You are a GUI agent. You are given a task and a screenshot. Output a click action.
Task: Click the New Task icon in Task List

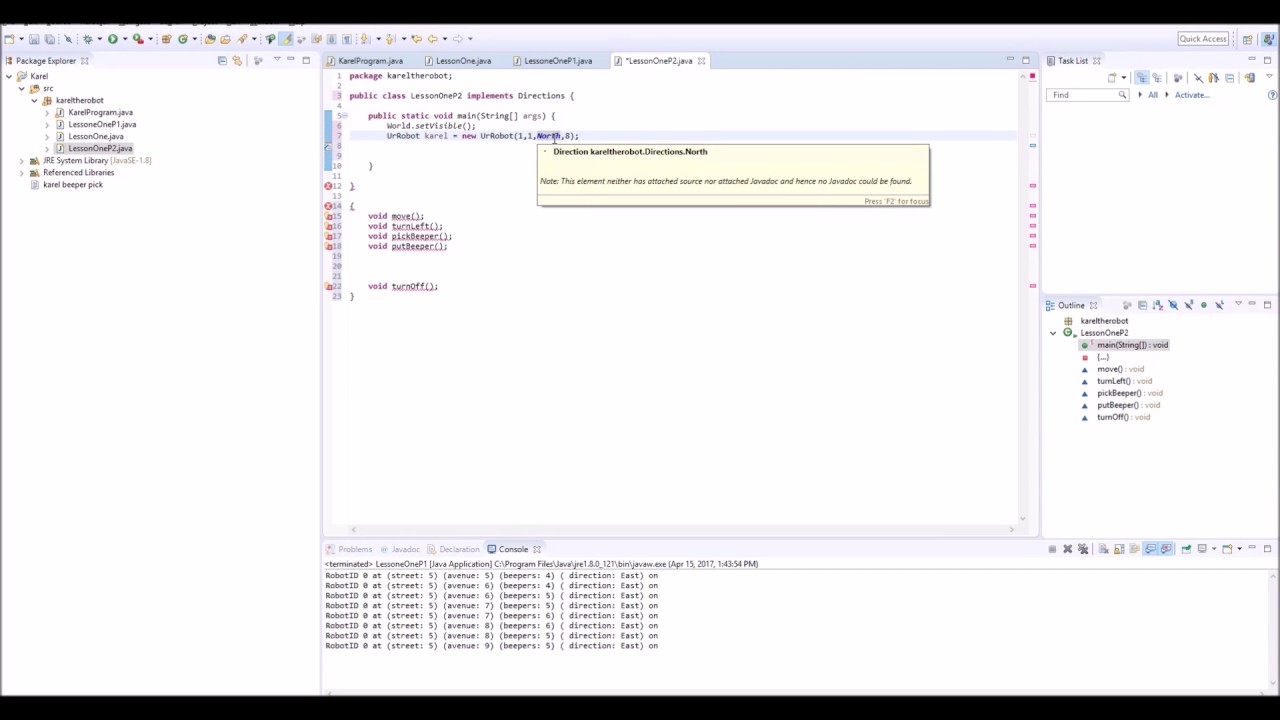click(1112, 78)
